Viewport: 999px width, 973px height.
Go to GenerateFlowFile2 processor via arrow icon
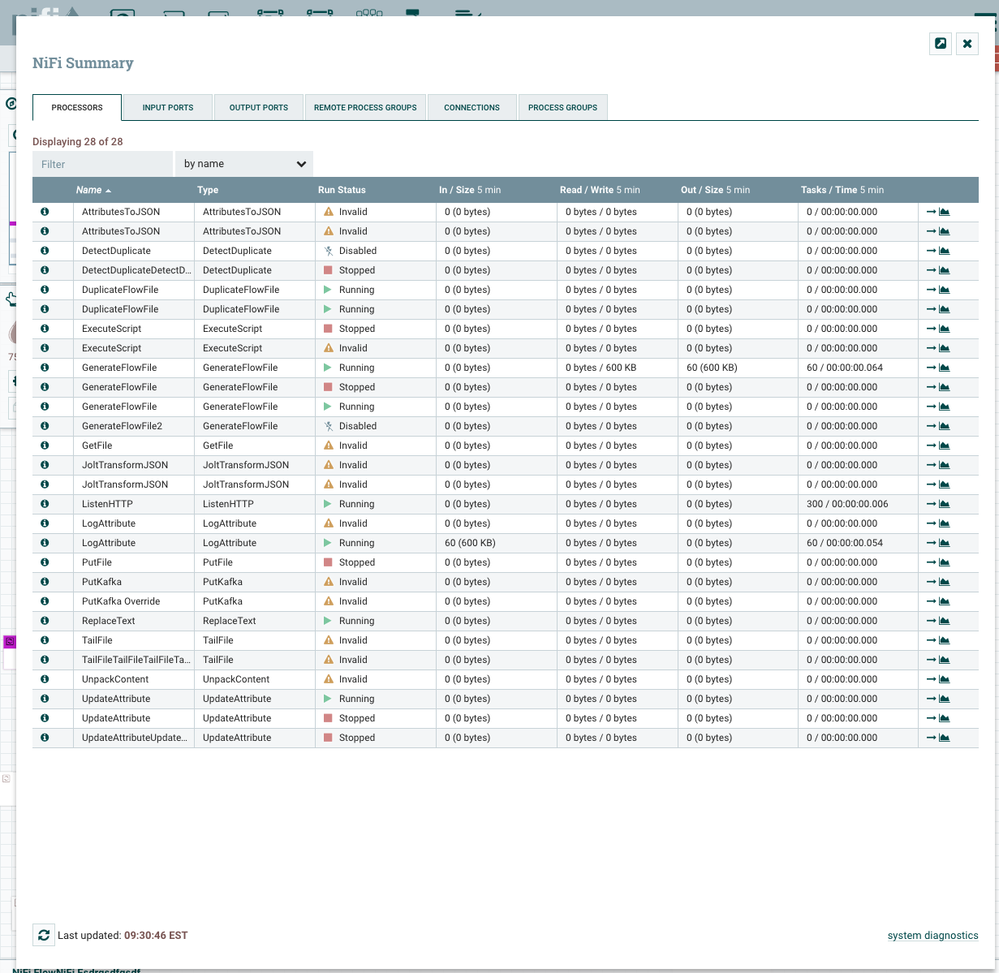[x=931, y=426]
